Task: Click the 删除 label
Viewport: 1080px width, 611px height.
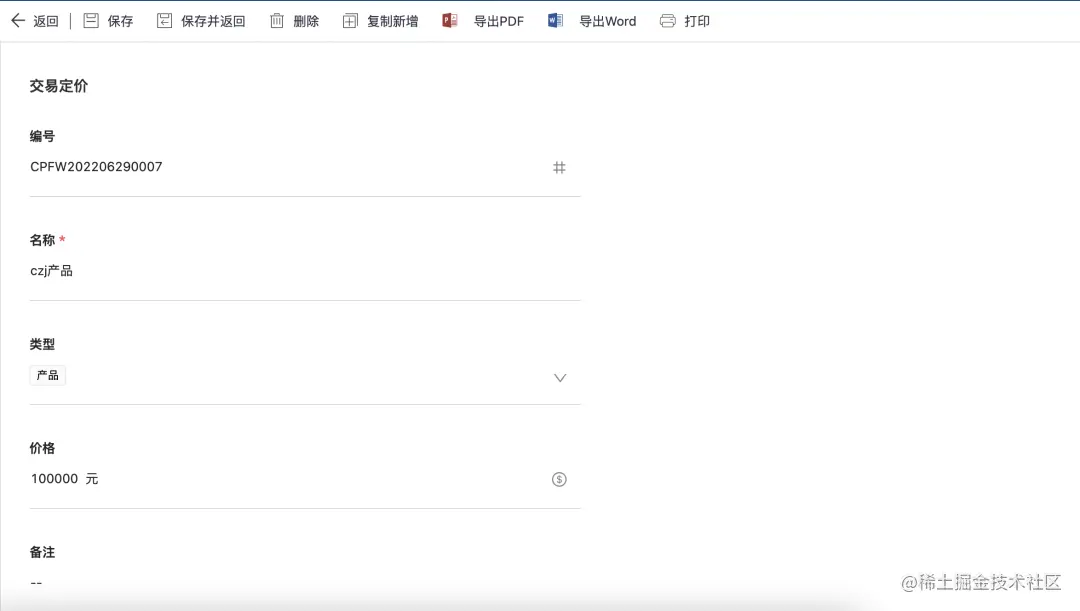Action: [307, 21]
